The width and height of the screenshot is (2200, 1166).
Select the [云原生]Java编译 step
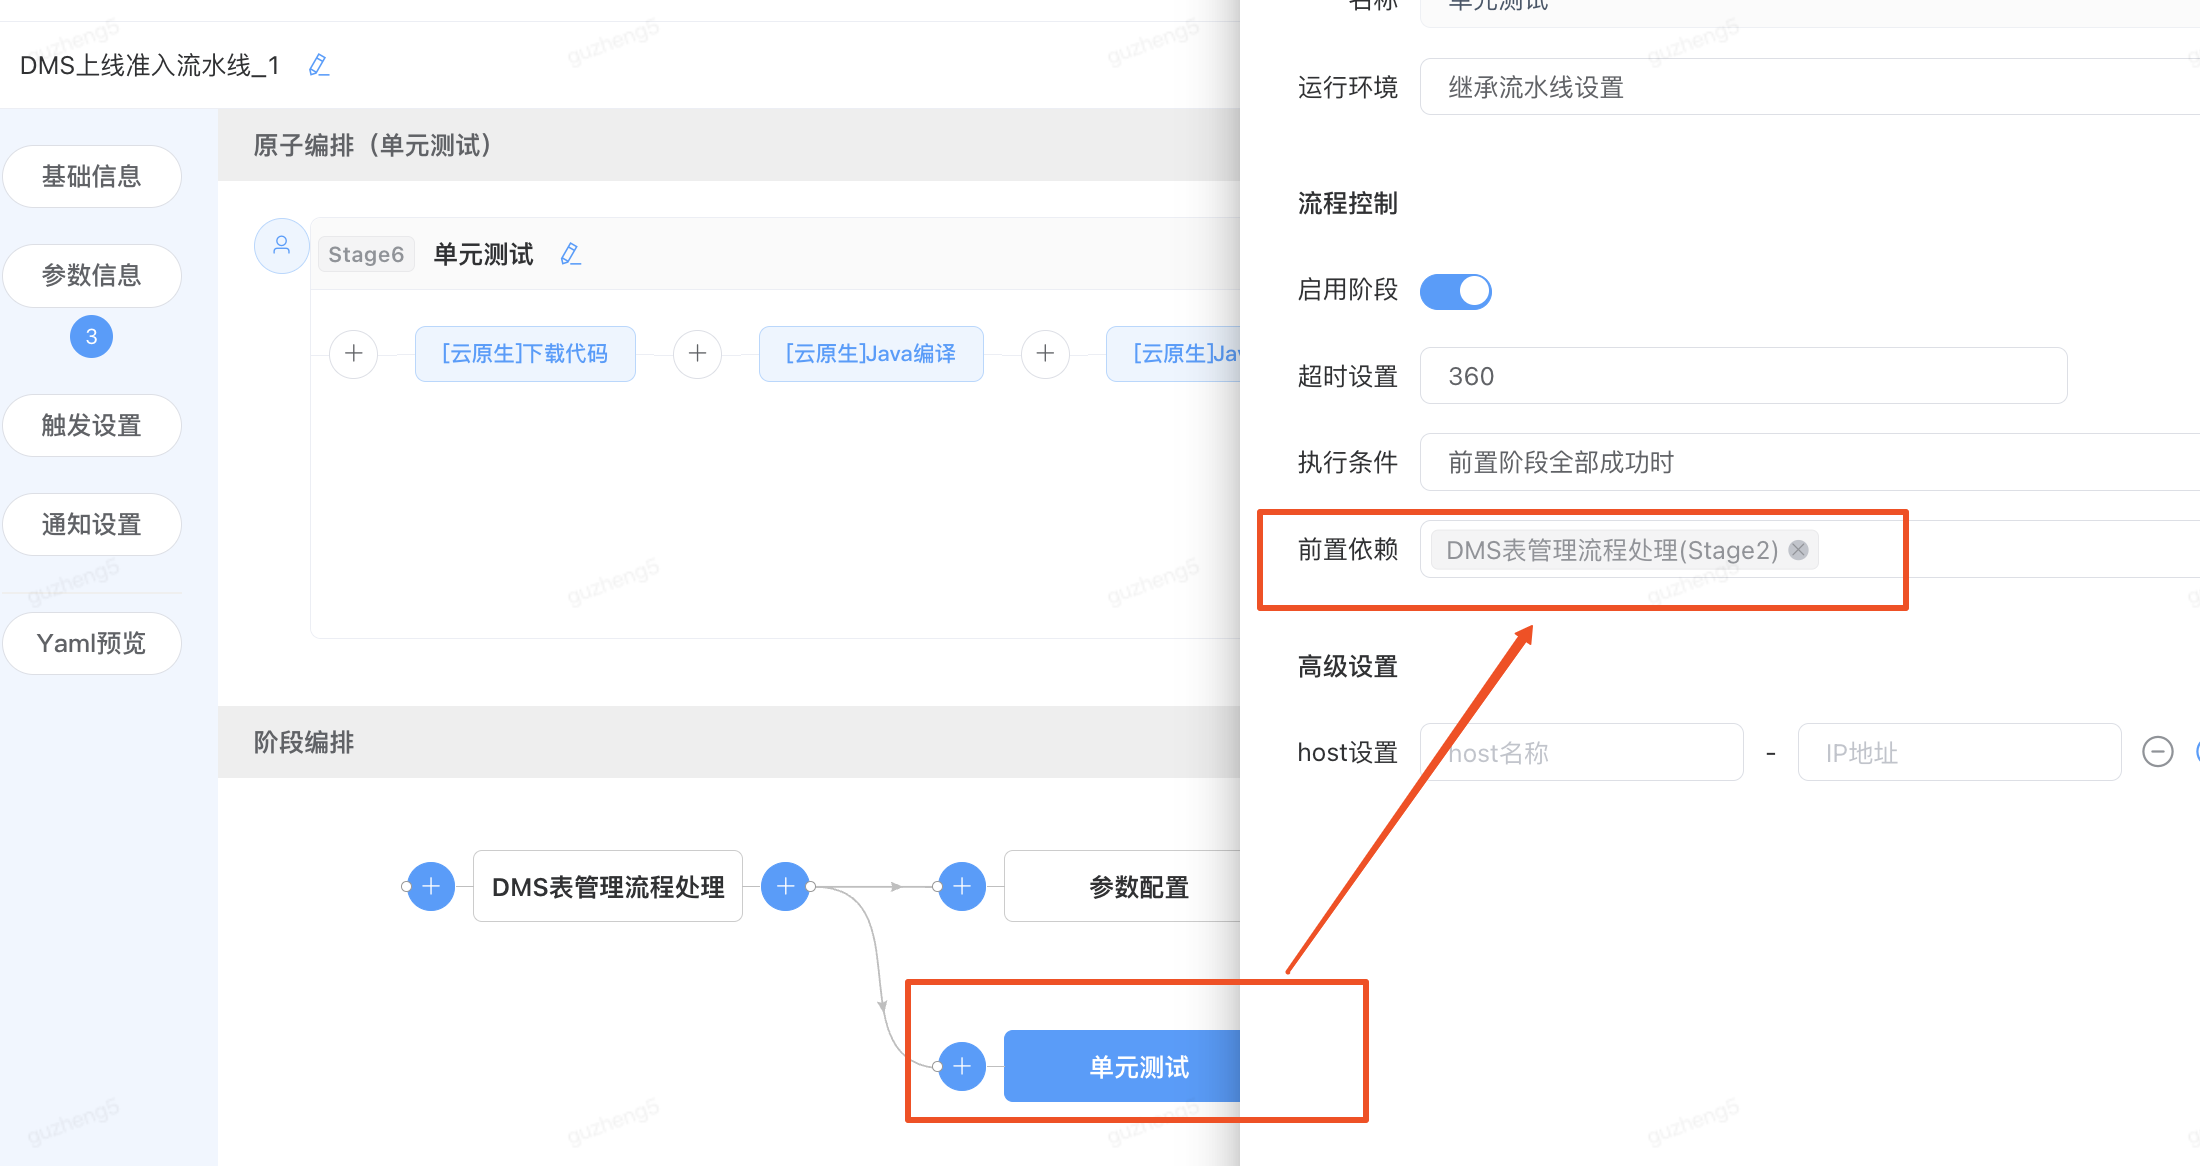pyautogui.click(x=871, y=354)
